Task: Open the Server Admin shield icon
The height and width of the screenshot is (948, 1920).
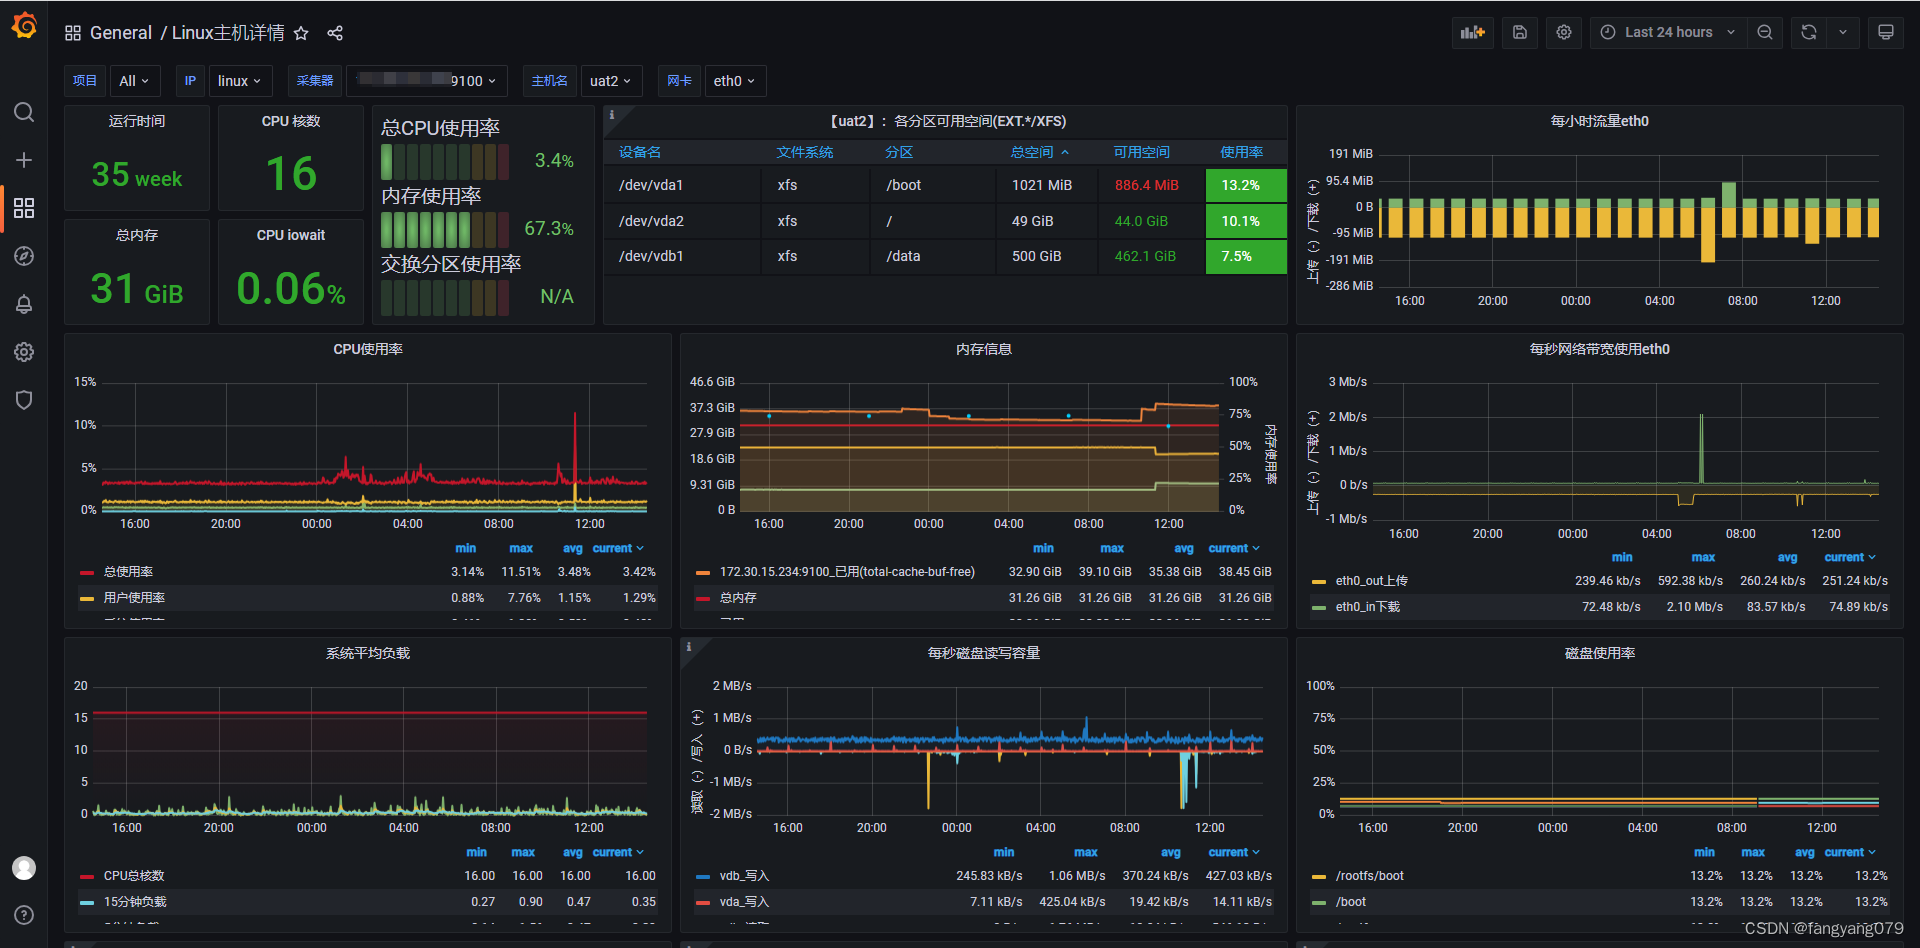Action: (x=24, y=400)
